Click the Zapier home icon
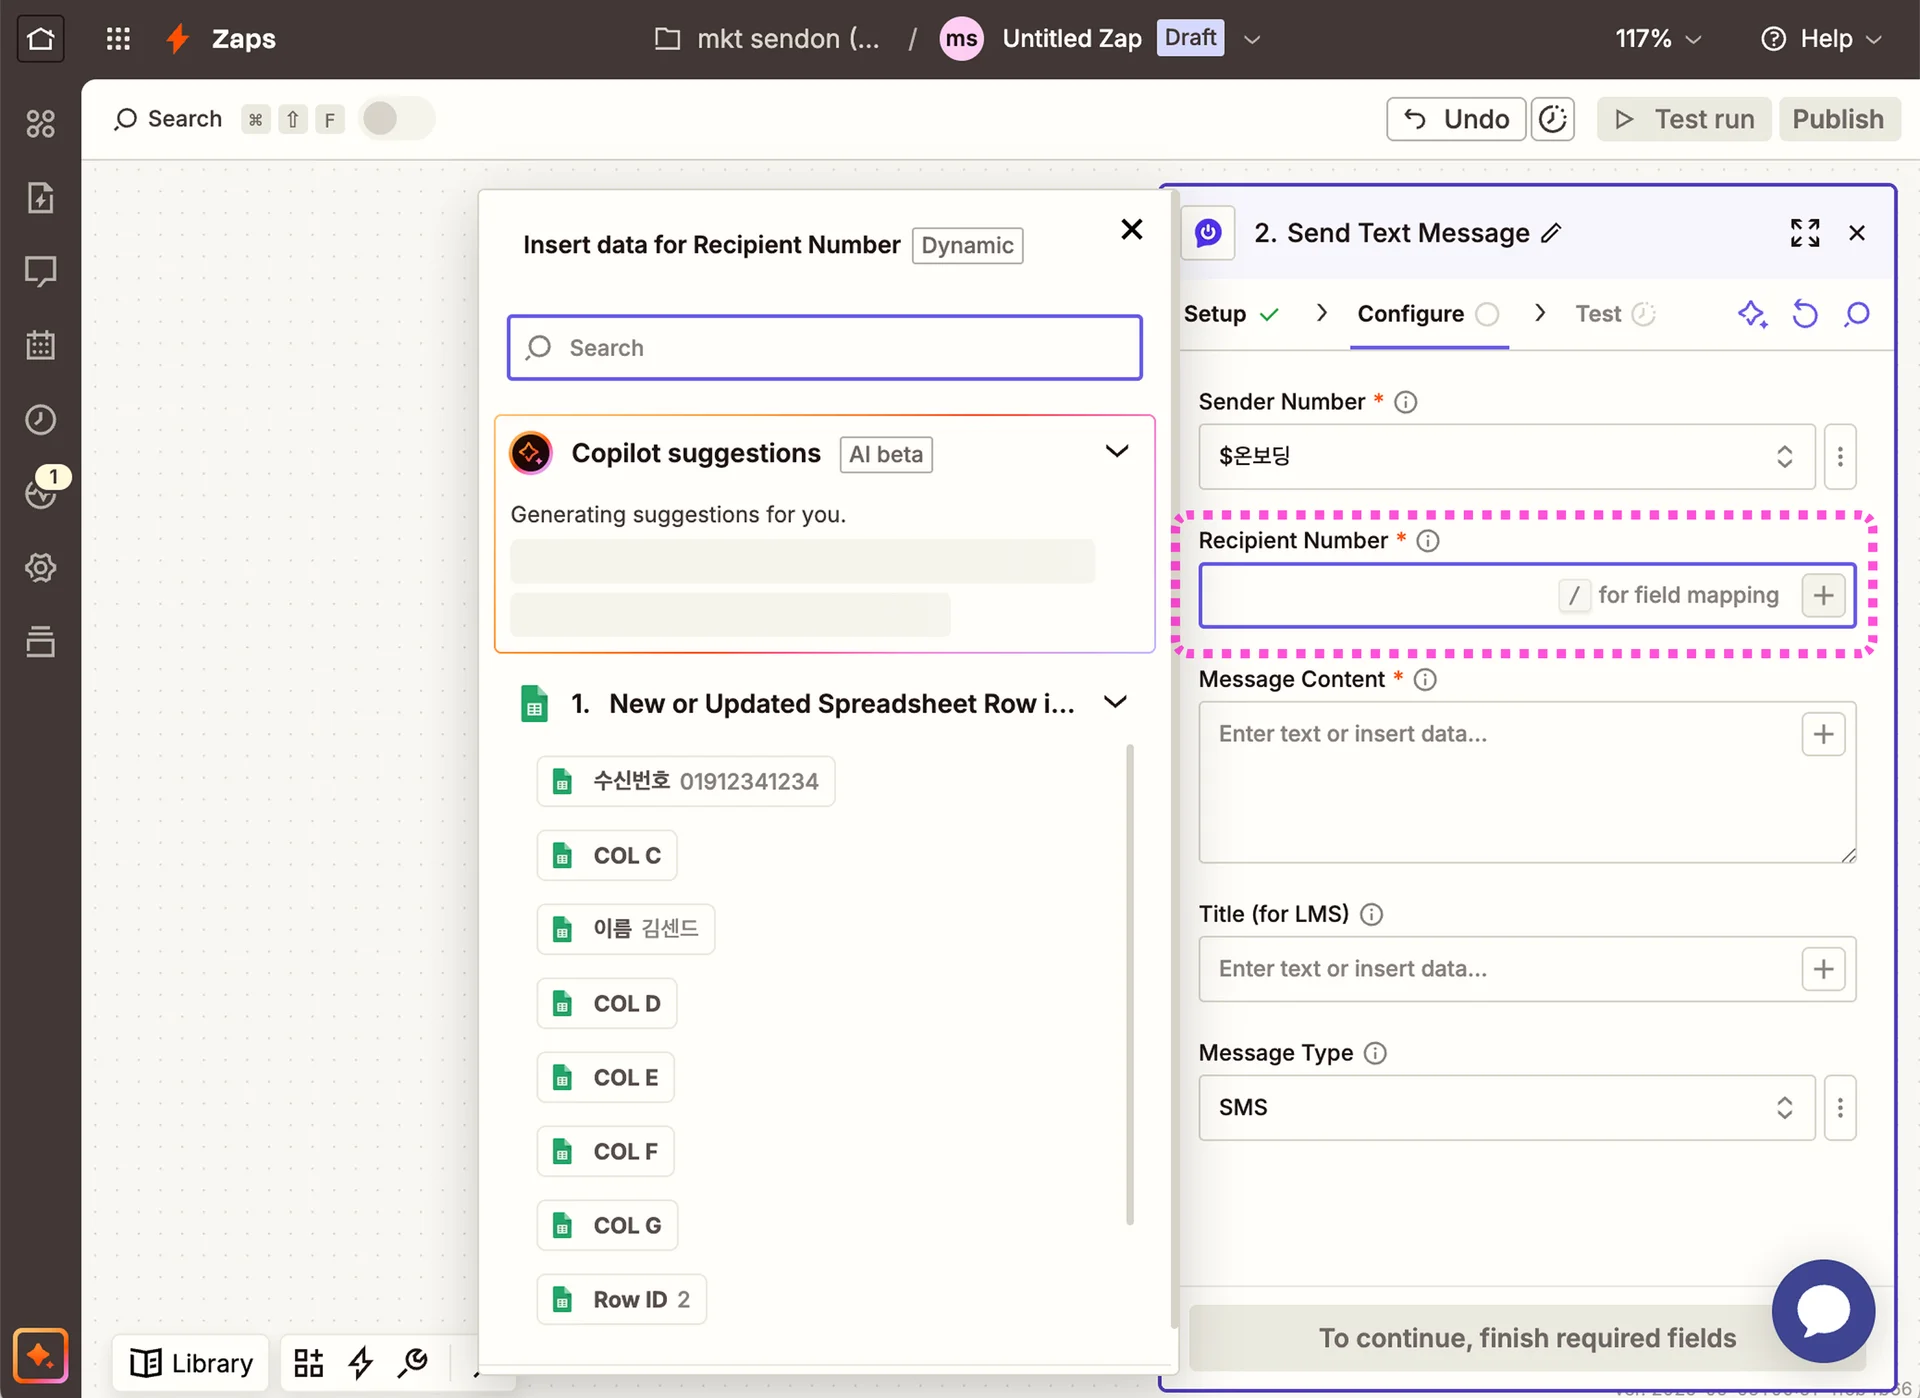The image size is (1920, 1398). 40,39
